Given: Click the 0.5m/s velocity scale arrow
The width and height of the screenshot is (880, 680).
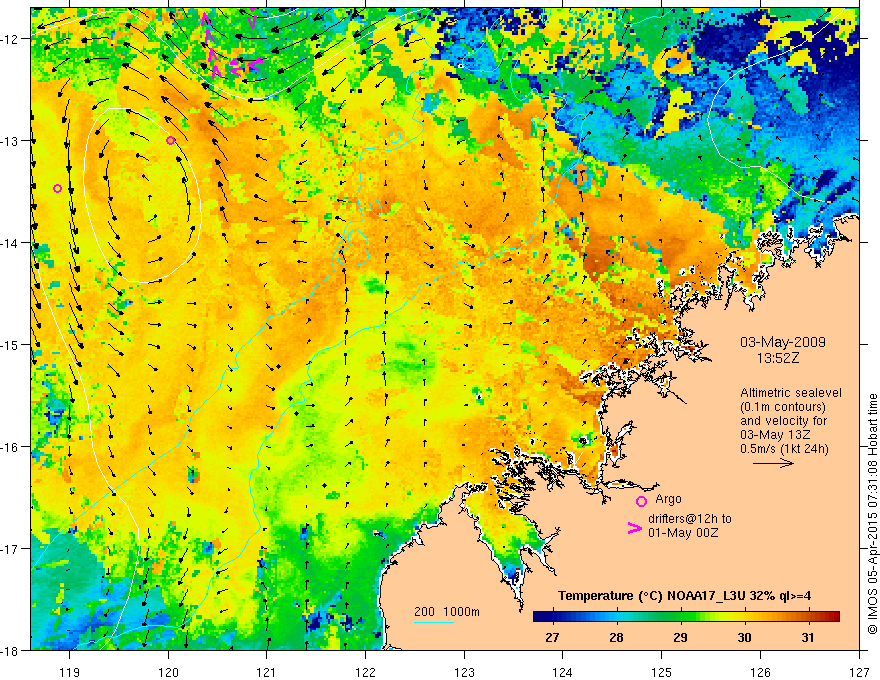Looking at the screenshot, I should click(773, 463).
